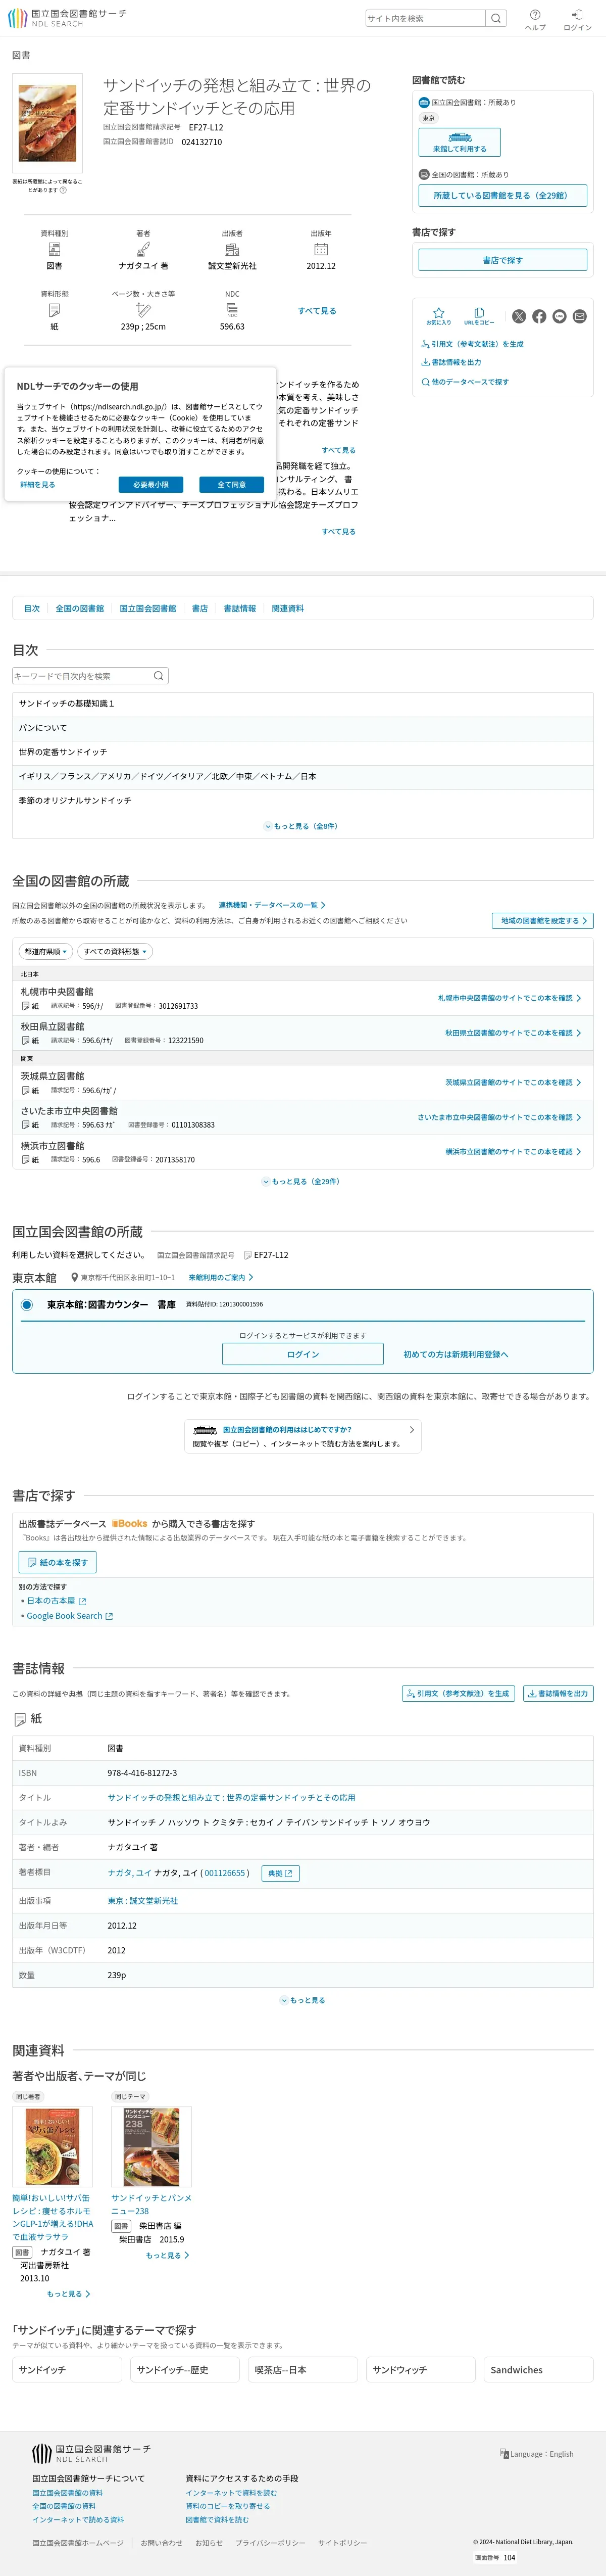
Task: Click the 図書 material type icon
Action: [x=54, y=249]
